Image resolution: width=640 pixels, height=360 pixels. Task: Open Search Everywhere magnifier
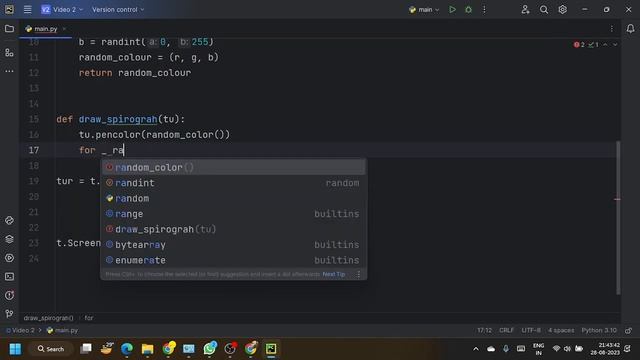pyautogui.click(x=544, y=9)
